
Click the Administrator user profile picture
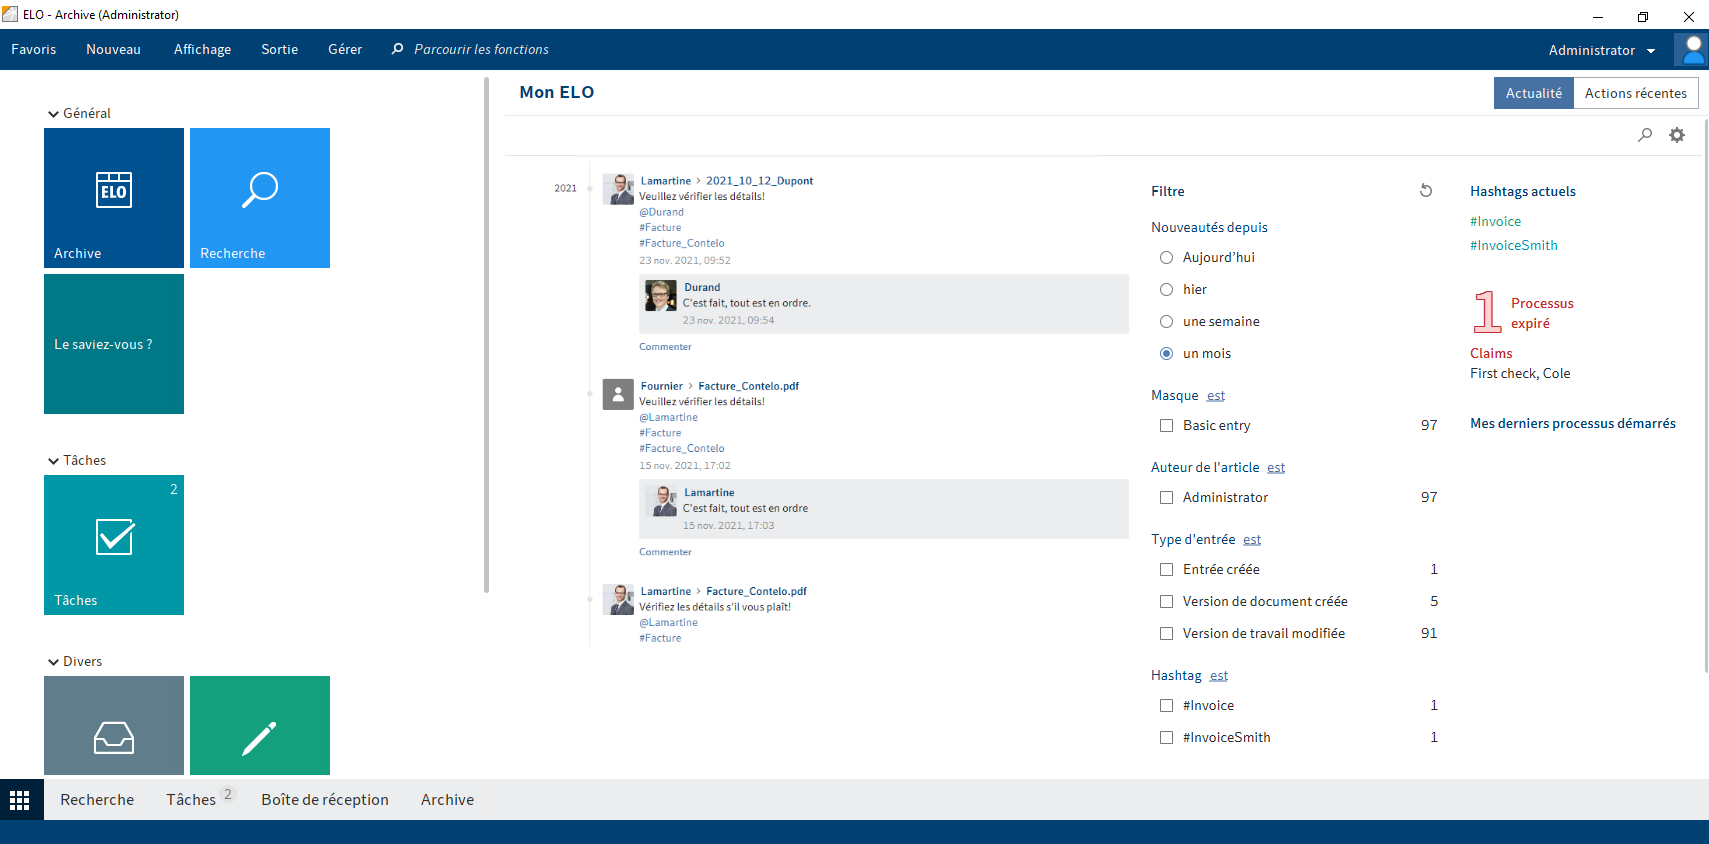tap(1692, 49)
